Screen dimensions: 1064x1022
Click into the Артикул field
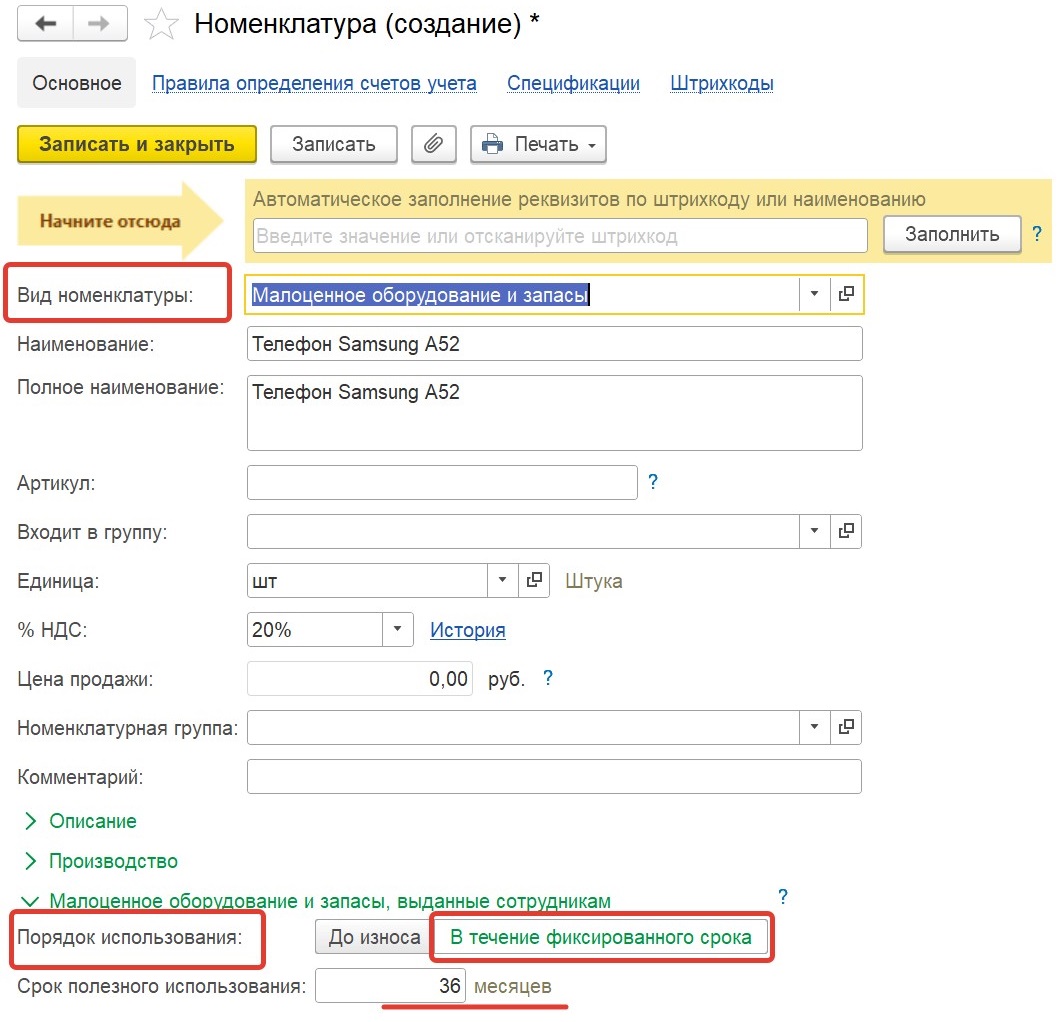click(442, 482)
